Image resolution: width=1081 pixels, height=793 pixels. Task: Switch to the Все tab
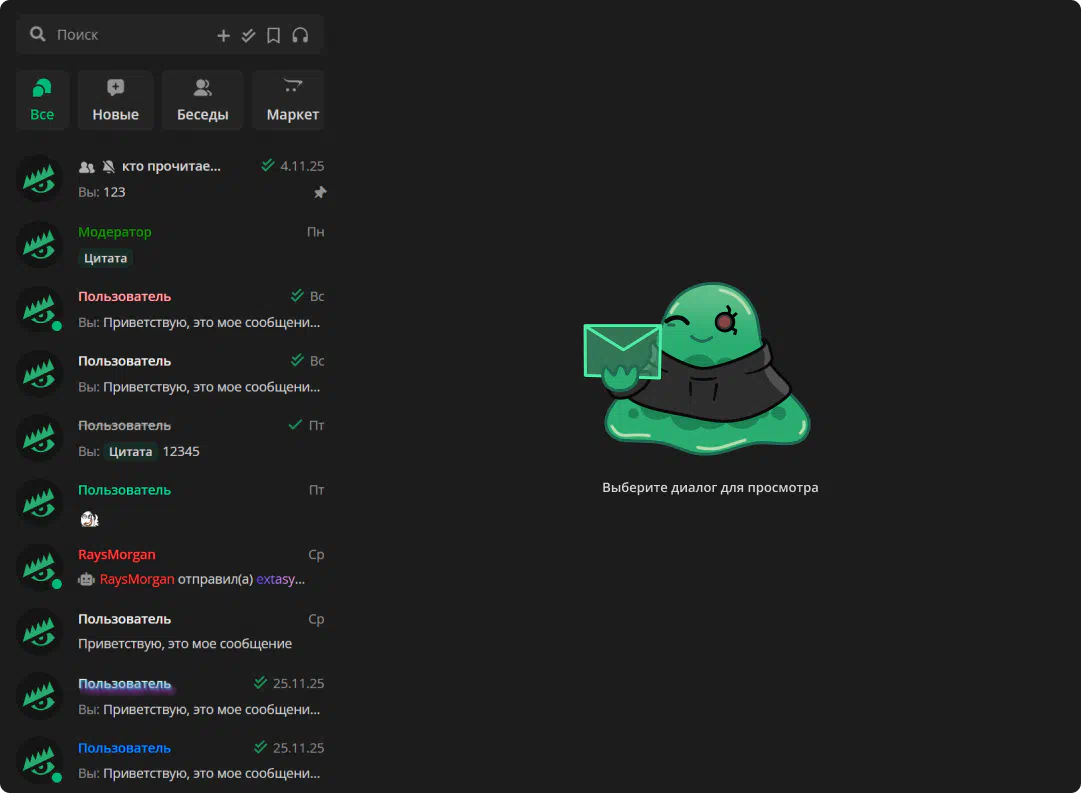pos(42,100)
